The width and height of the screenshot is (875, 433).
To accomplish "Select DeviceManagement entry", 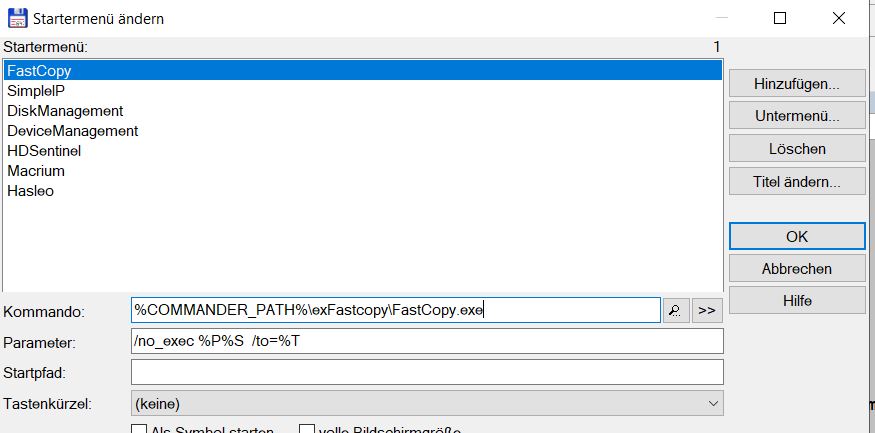I will 362,131.
